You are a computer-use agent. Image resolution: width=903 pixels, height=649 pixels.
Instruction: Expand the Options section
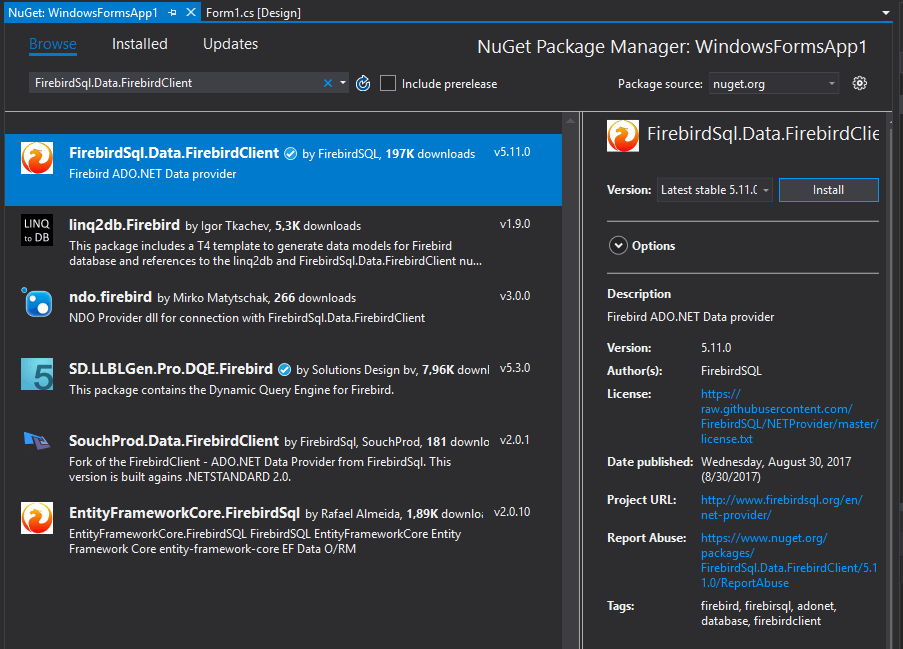618,246
